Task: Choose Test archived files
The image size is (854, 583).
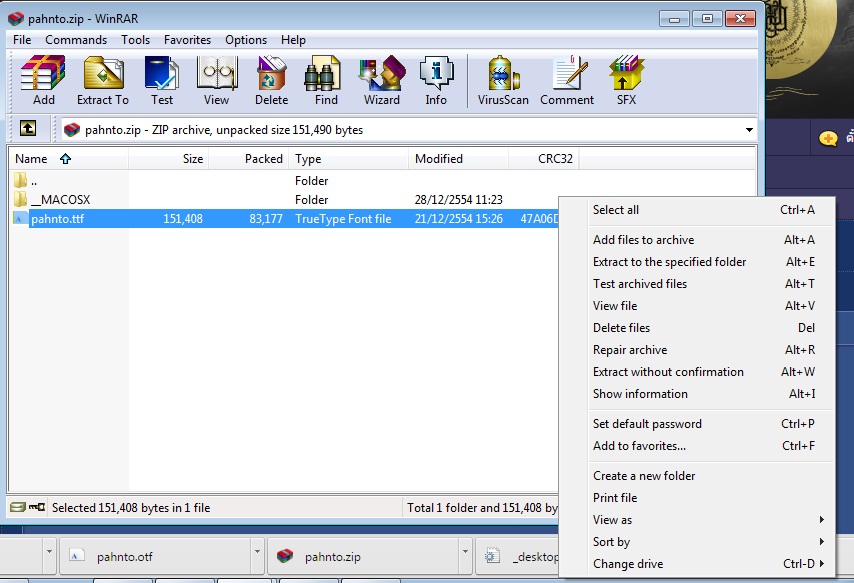Action: point(697,283)
